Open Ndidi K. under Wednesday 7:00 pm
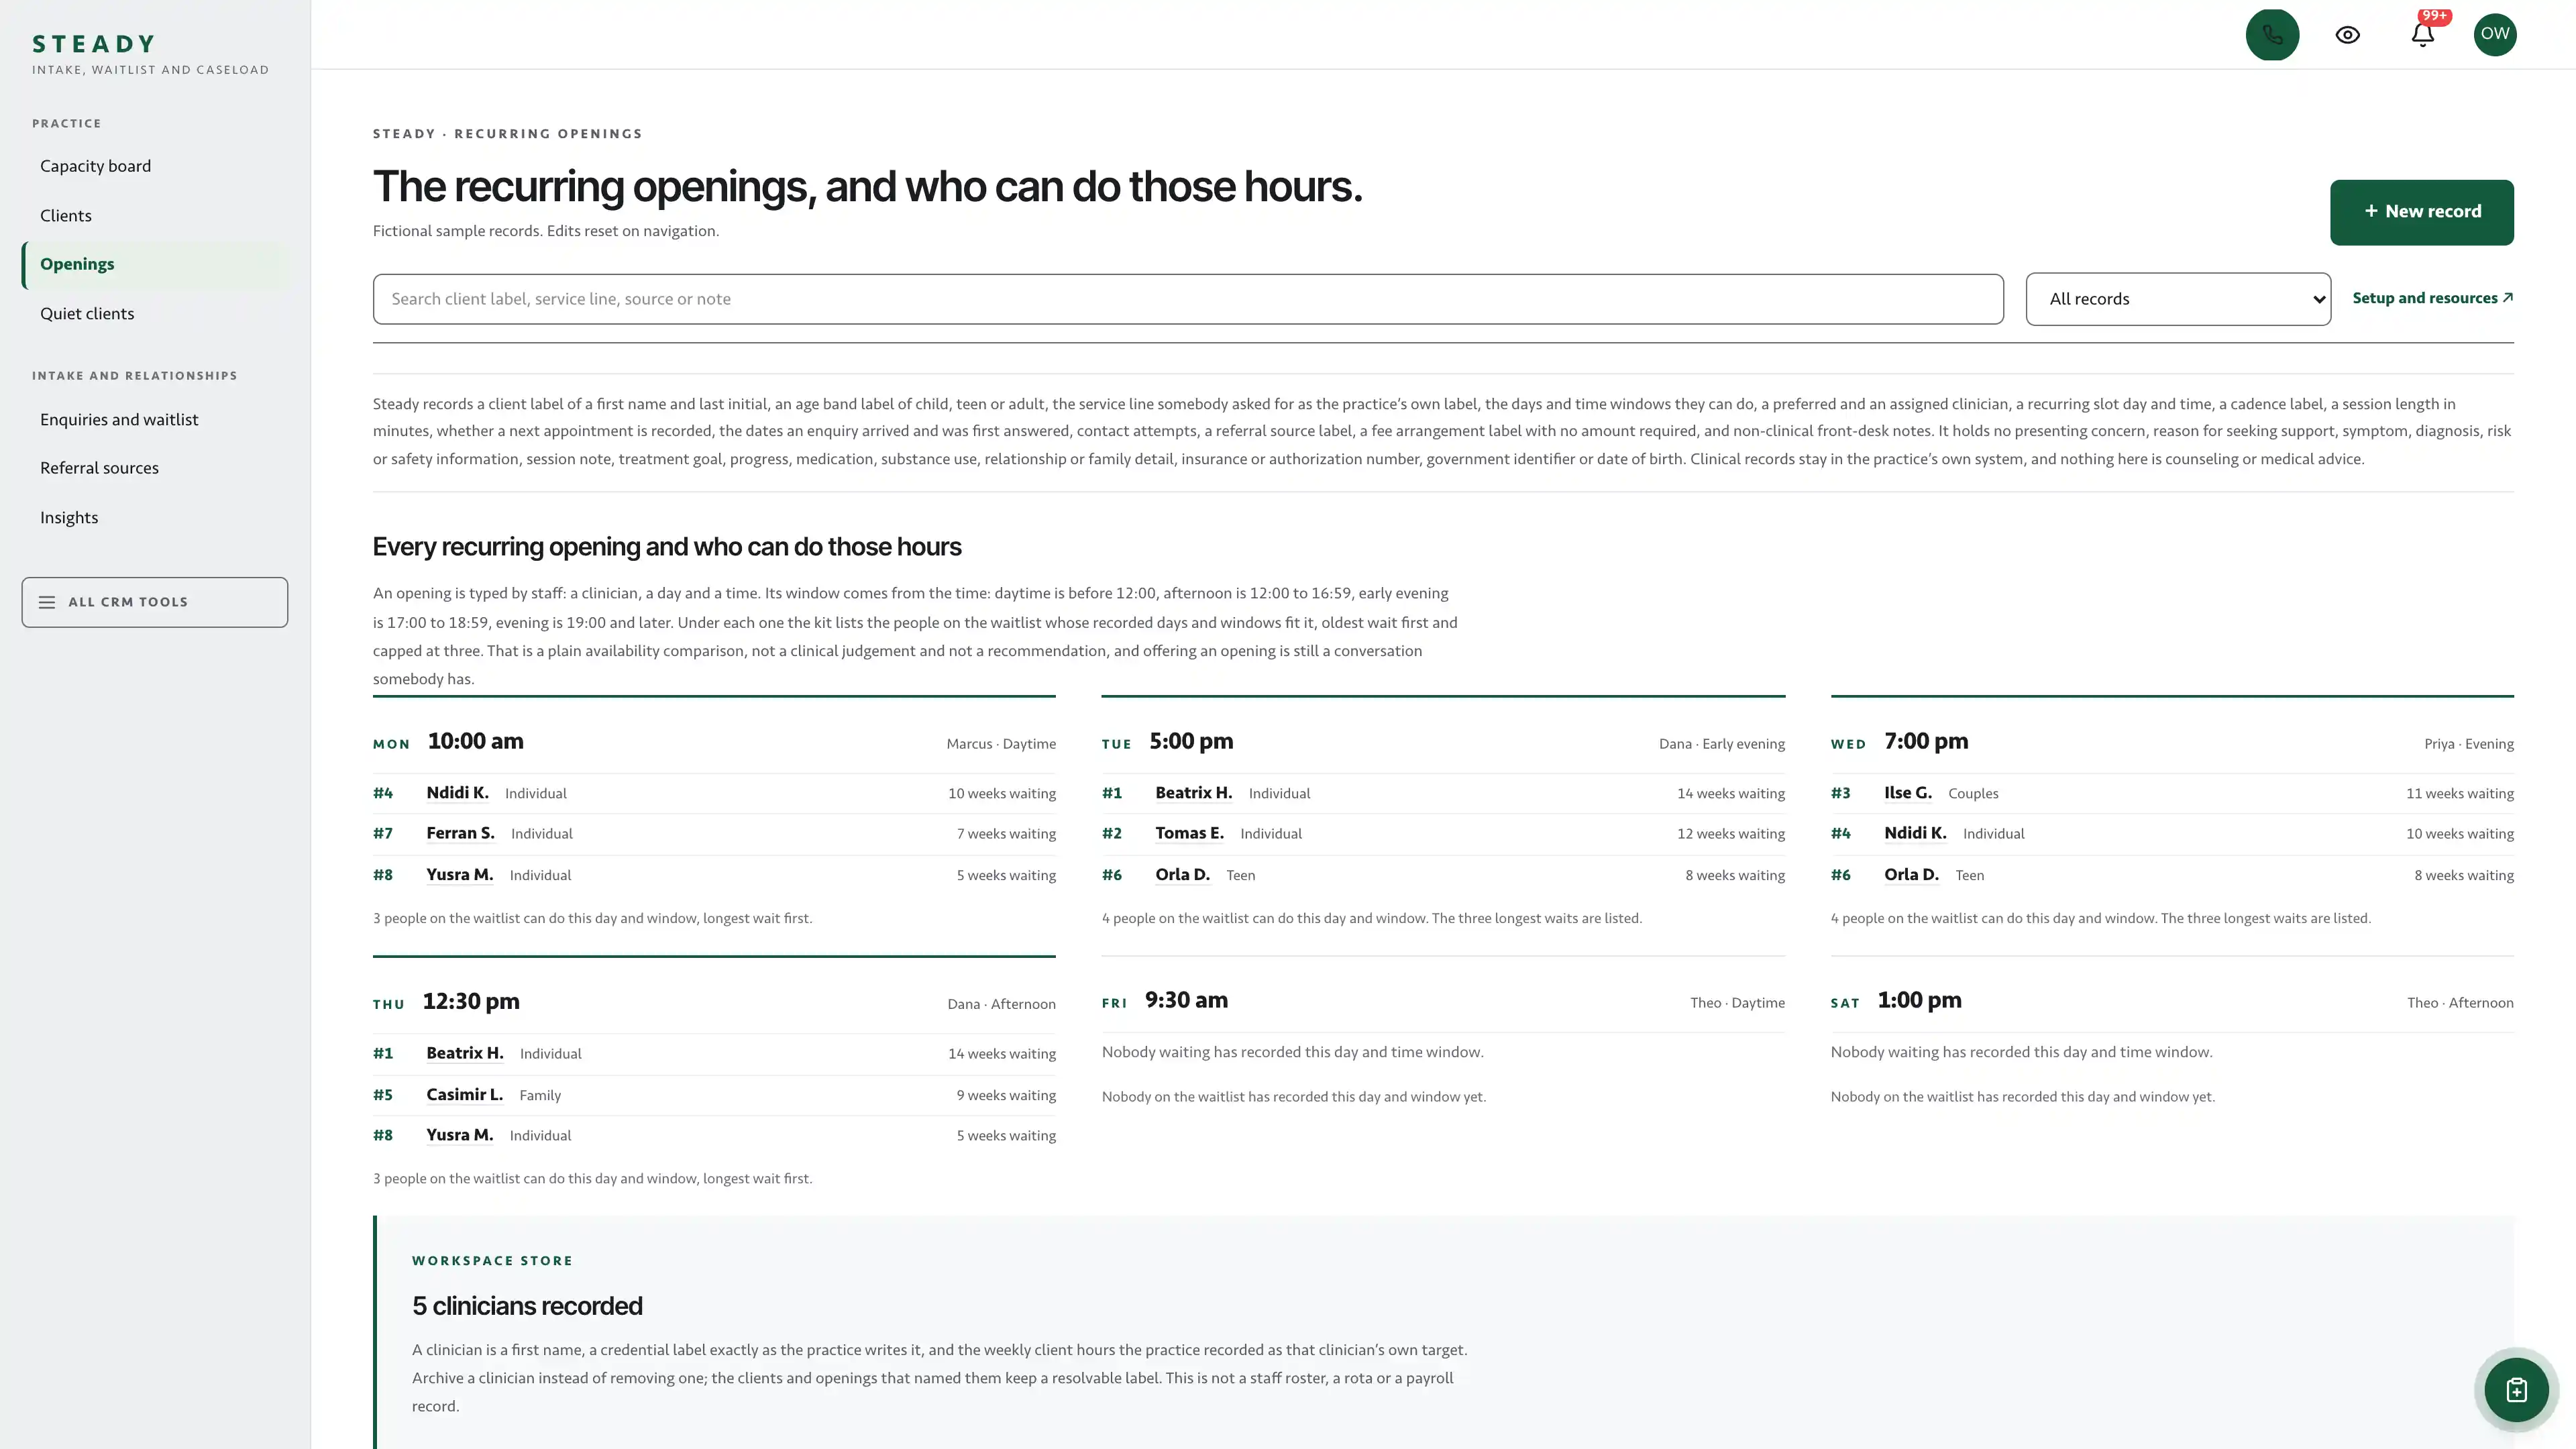This screenshot has width=2576, height=1449. pos(1915,833)
